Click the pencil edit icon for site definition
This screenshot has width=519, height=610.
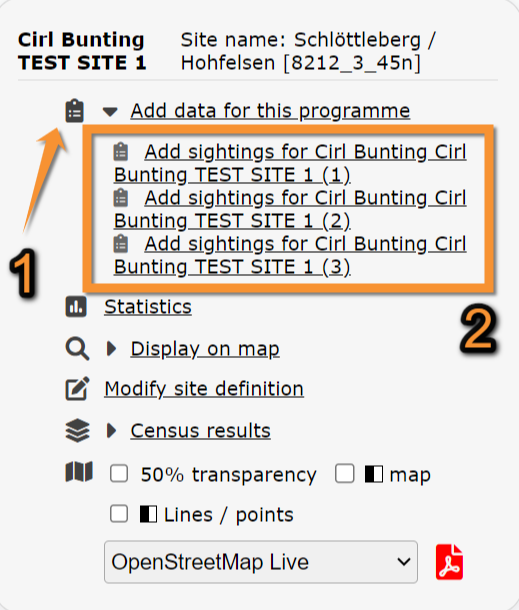(x=77, y=388)
